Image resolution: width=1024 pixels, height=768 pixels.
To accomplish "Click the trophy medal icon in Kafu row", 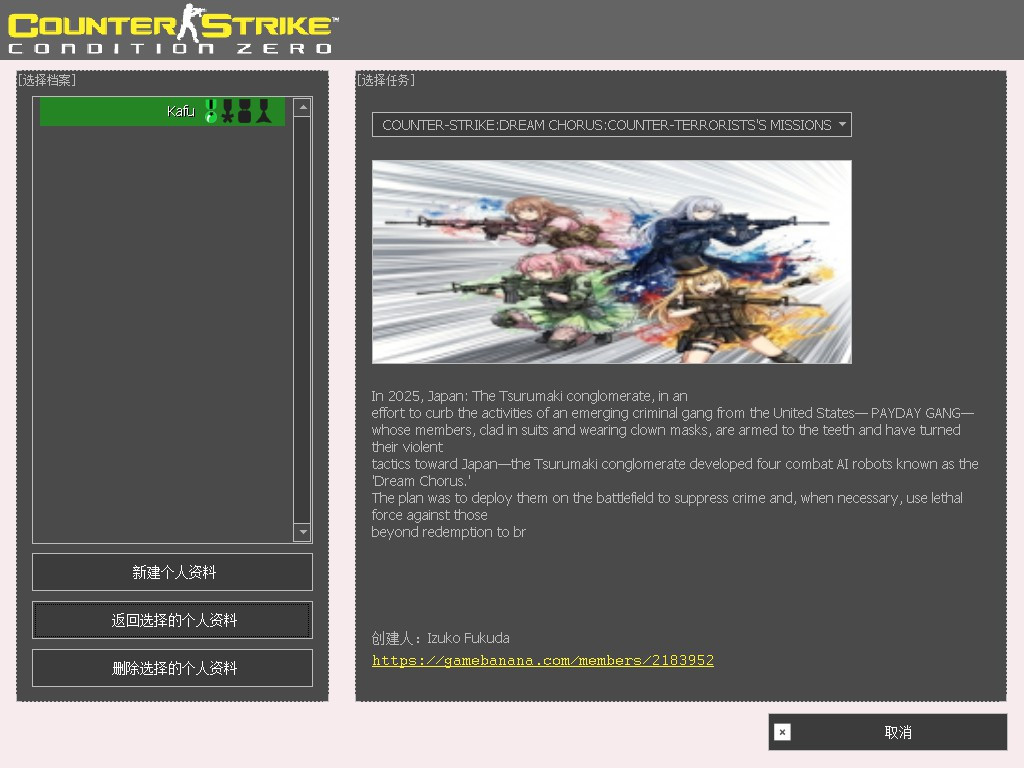I will click(x=263, y=111).
